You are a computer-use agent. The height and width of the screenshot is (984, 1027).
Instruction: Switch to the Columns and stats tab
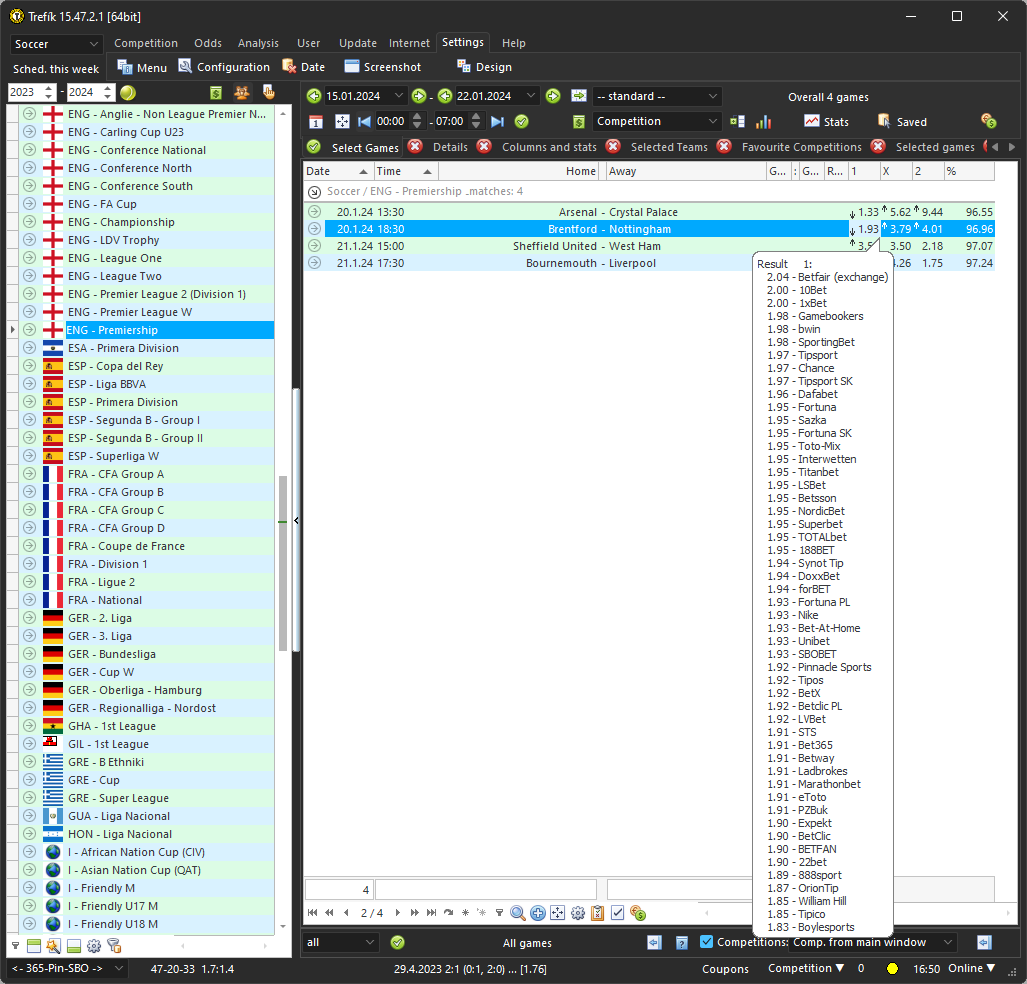549,147
